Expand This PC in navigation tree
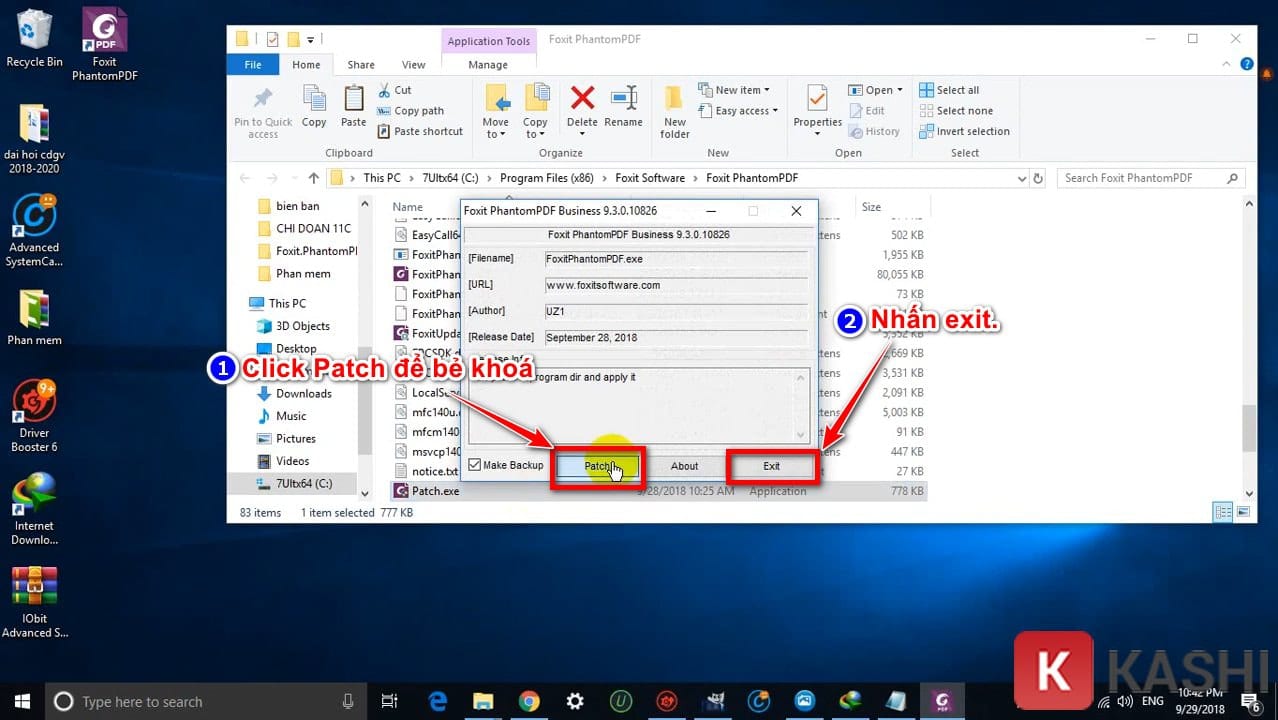Screen dimensions: 1278x720 (x=252, y=303)
